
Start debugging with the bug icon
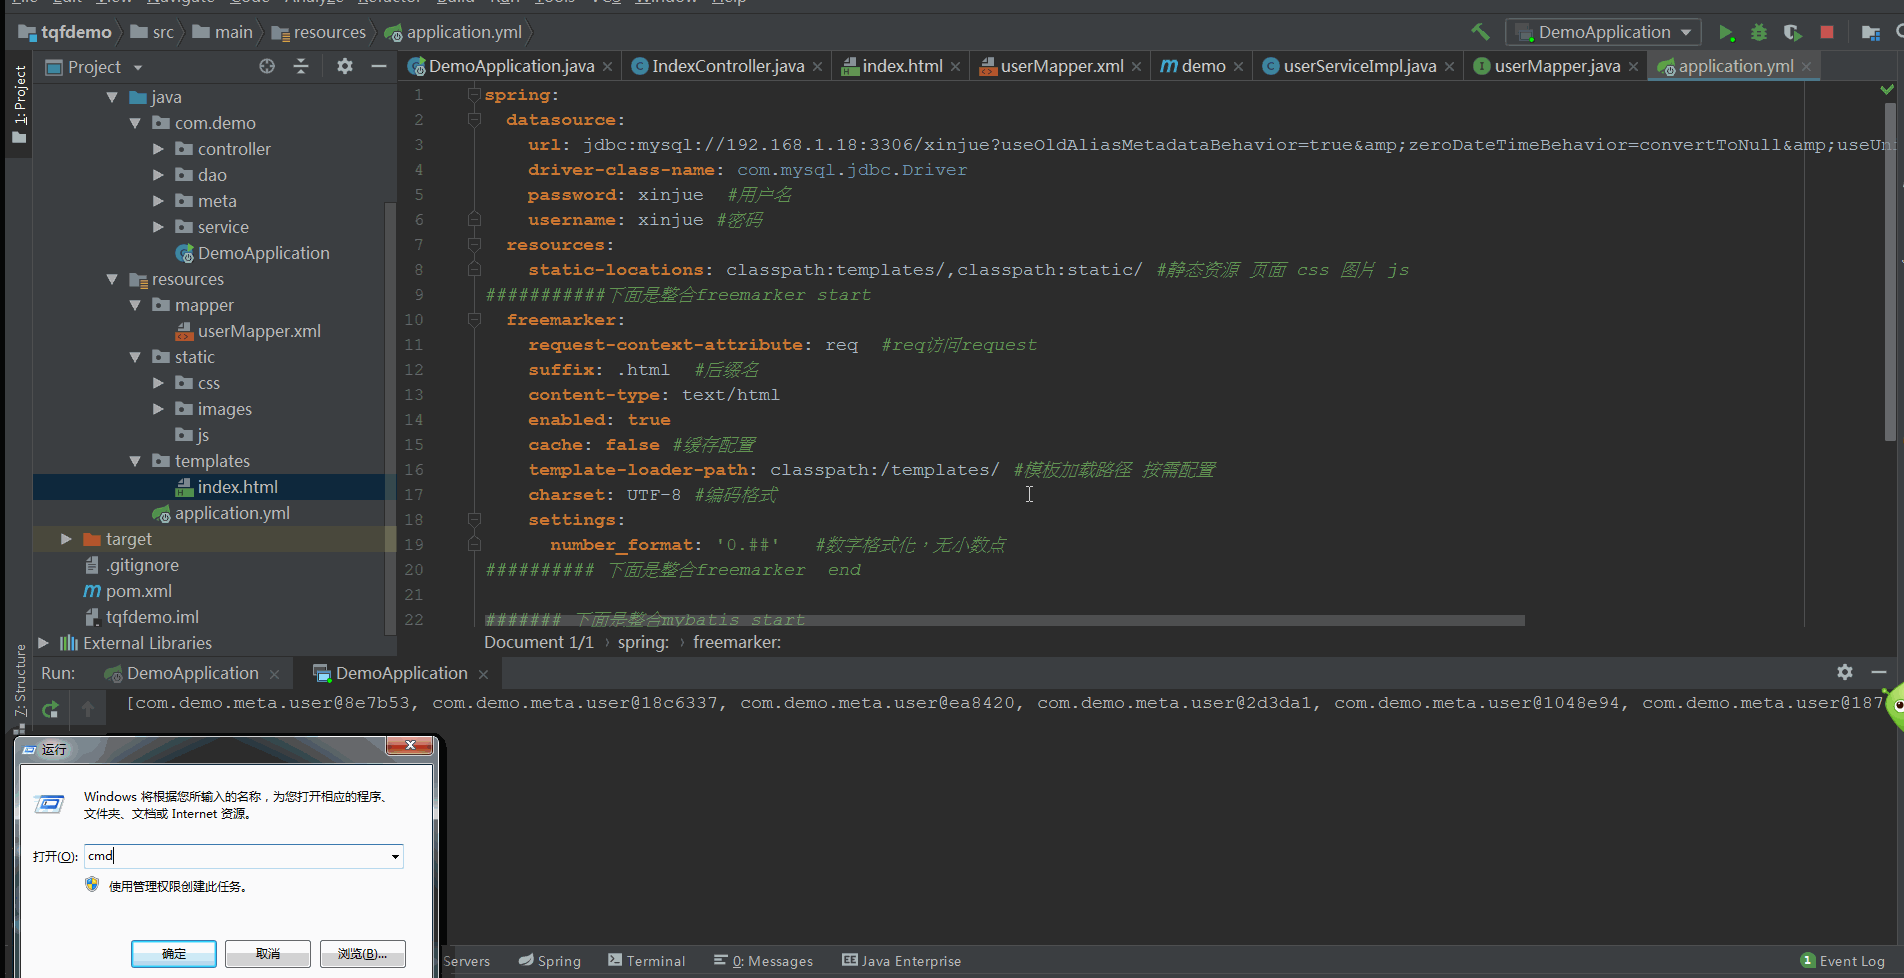pyautogui.click(x=1759, y=32)
